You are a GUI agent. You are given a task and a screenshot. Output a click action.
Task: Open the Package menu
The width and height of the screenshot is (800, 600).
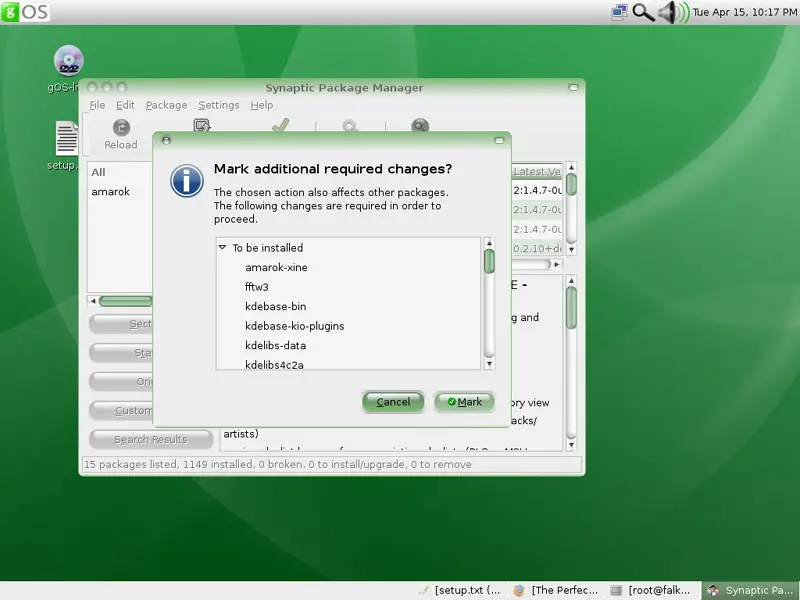(166, 105)
